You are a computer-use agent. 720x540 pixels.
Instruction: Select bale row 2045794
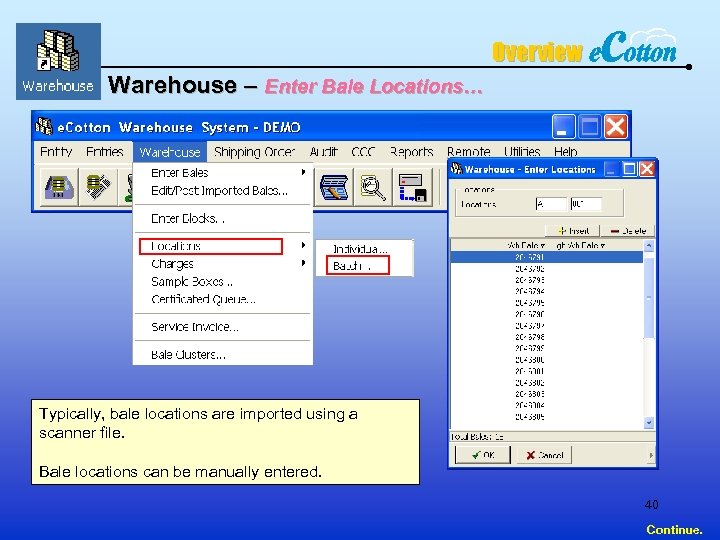[547, 291]
